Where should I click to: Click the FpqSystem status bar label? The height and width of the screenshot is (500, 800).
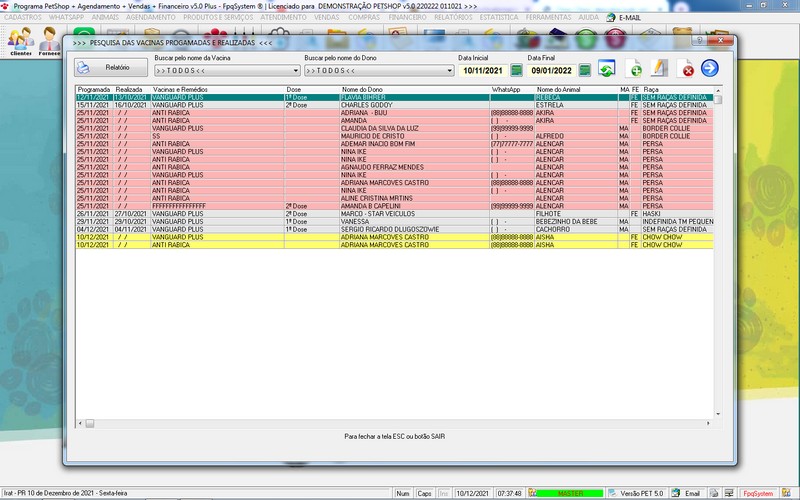click(758, 493)
